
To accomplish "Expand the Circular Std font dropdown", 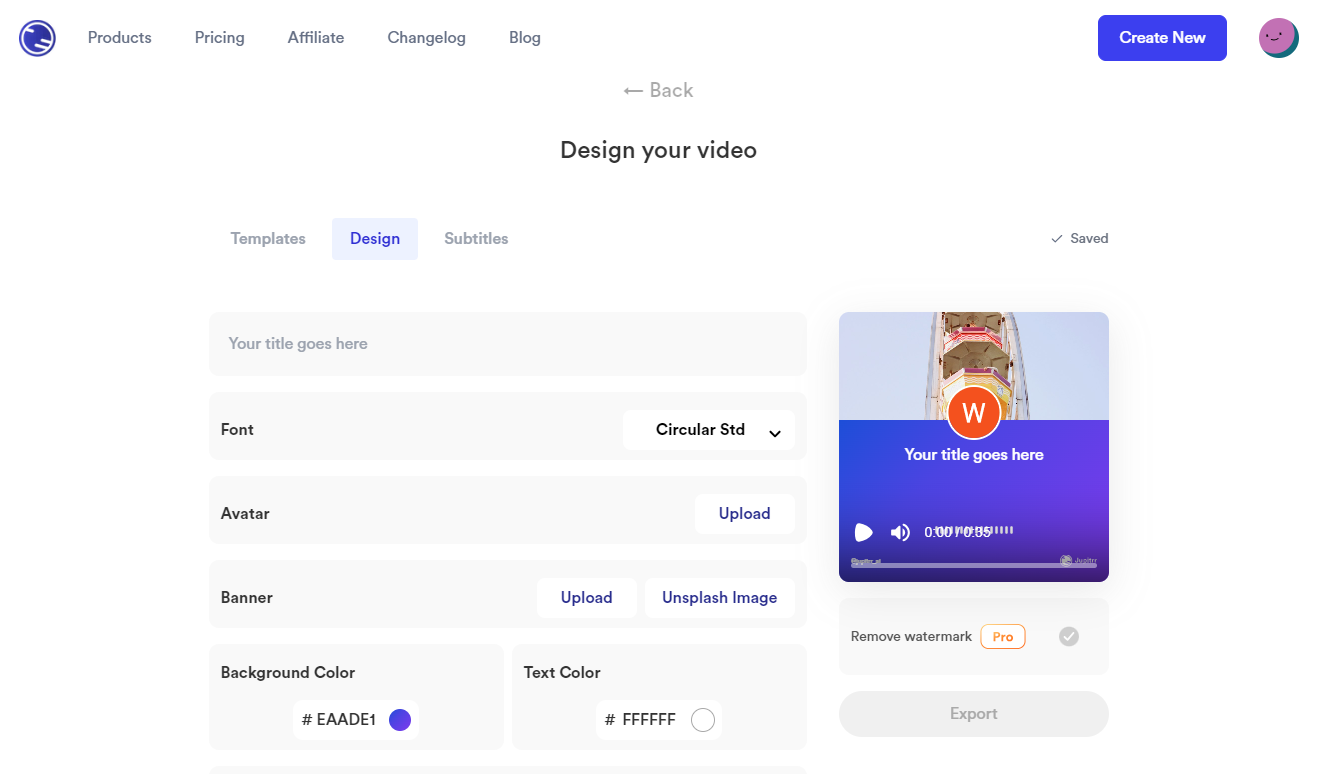I will 709,430.
